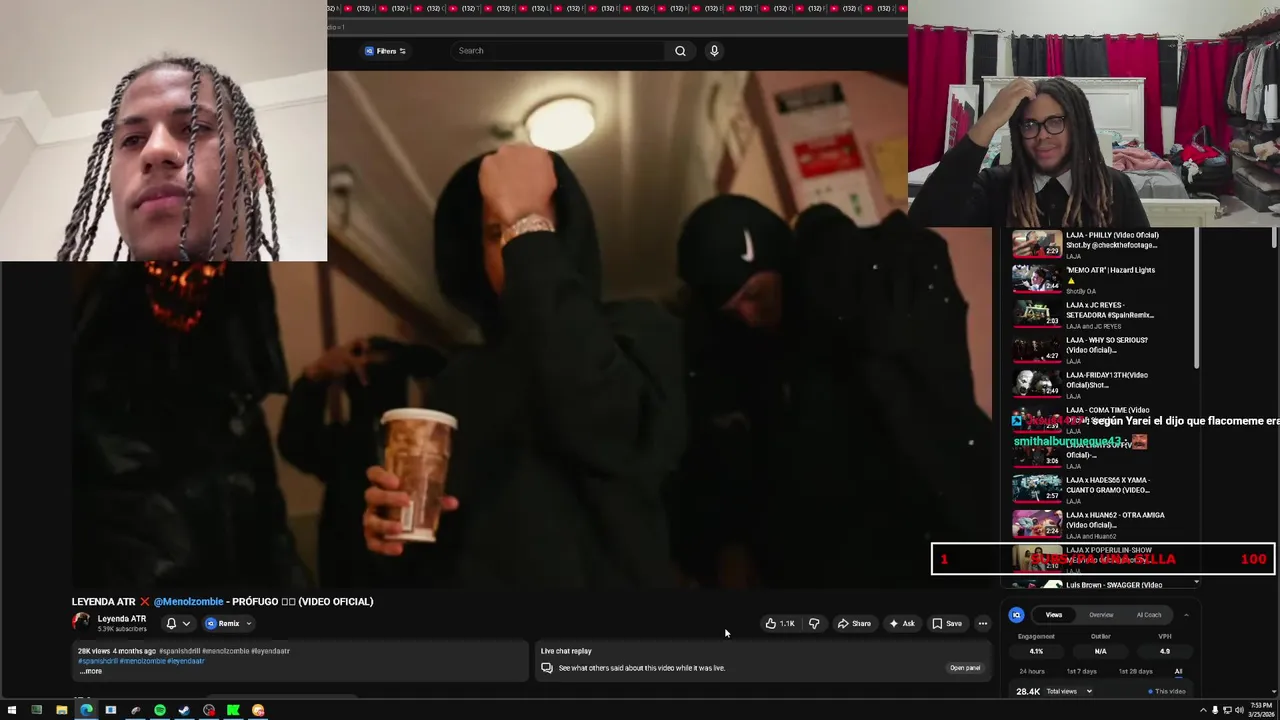Open more actions three-dot menu
This screenshot has width=1280, height=720.
click(x=983, y=624)
